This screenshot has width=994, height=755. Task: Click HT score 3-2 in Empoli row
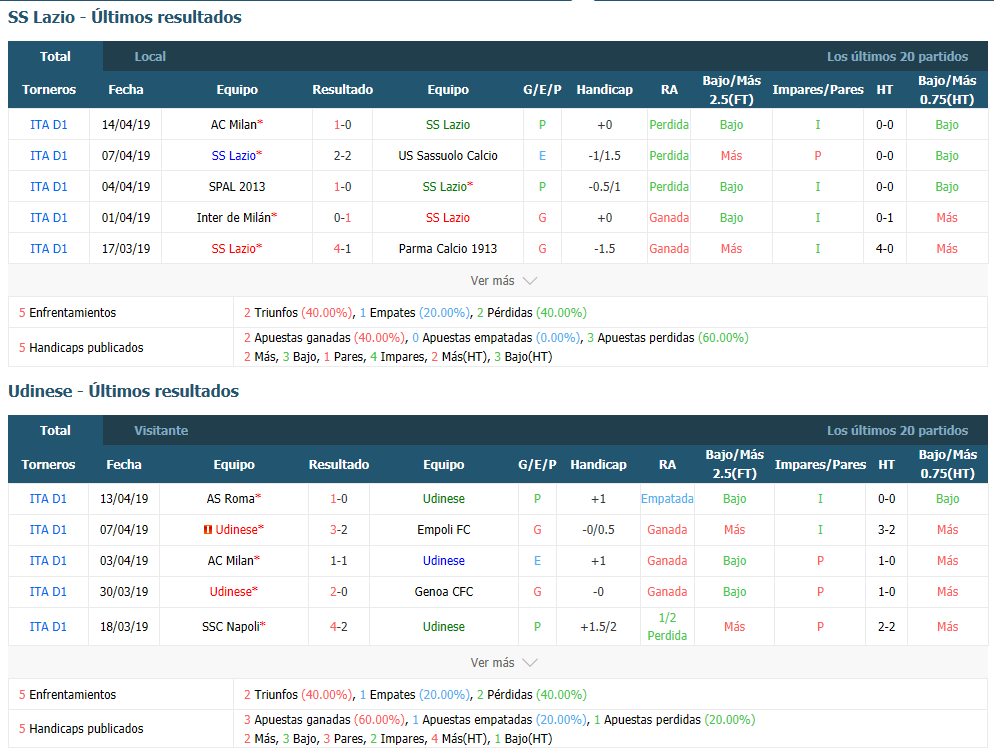point(886,530)
